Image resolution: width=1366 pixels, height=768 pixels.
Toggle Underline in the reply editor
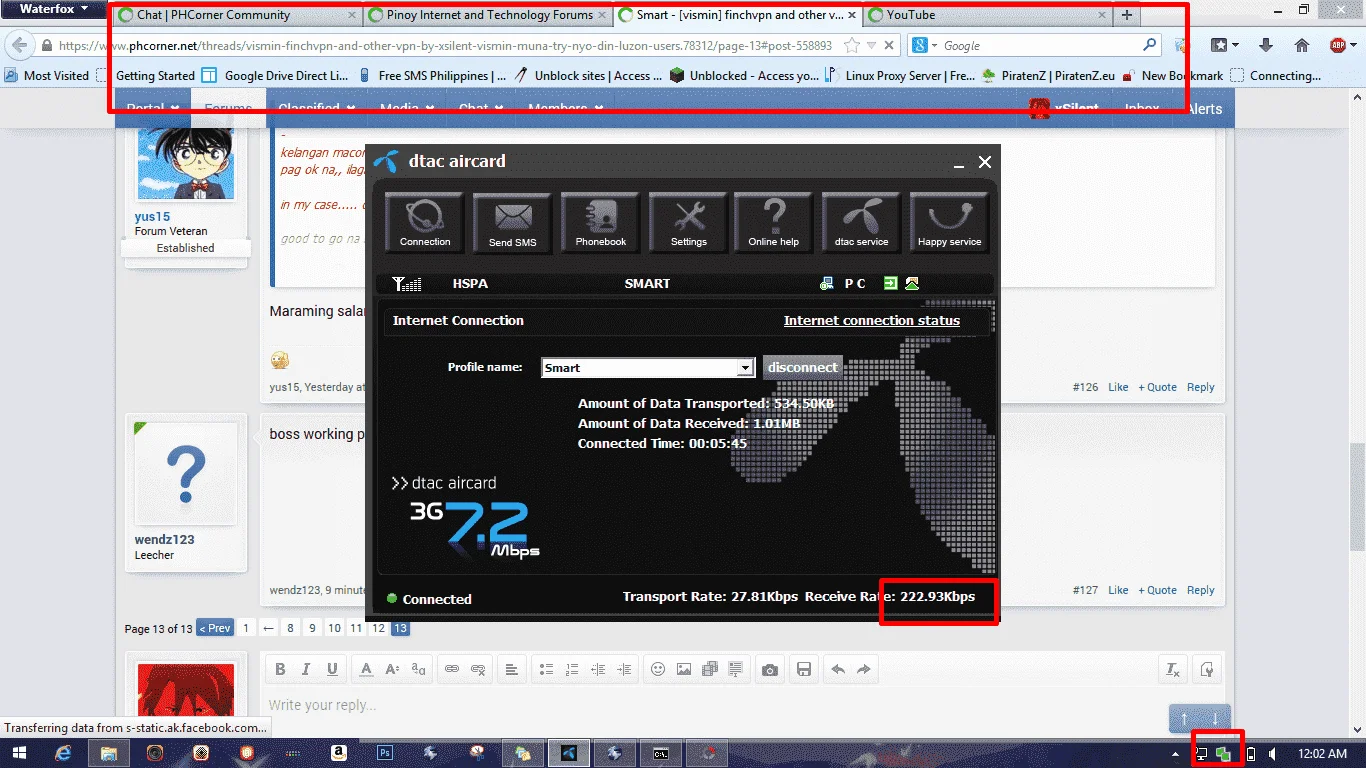[332, 670]
